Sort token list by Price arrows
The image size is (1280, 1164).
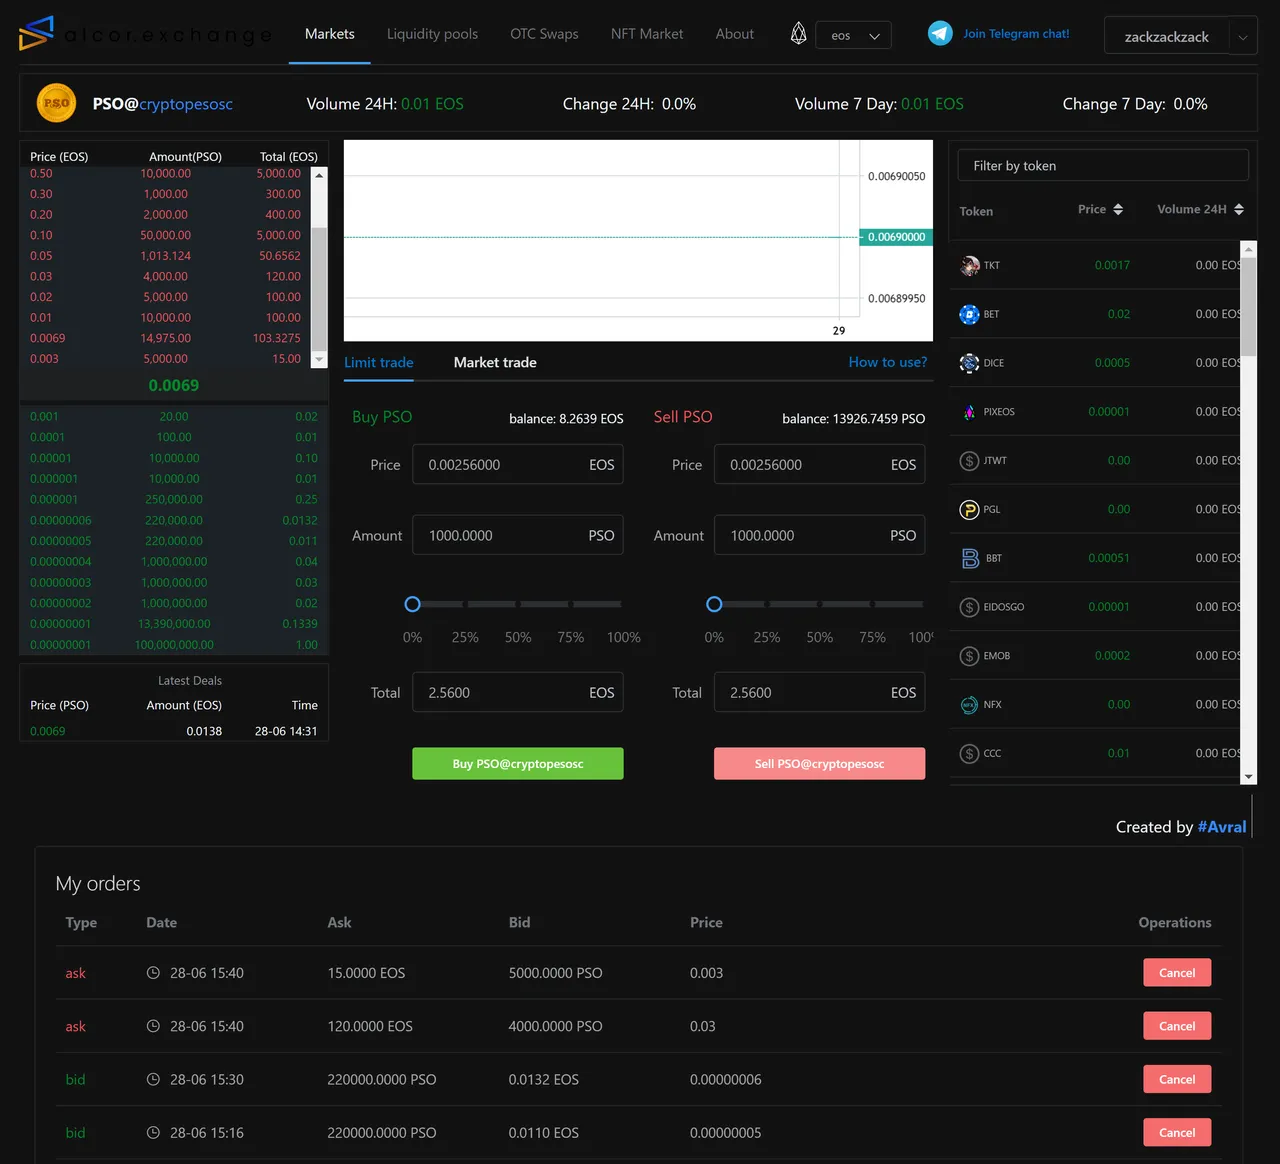1118,209
